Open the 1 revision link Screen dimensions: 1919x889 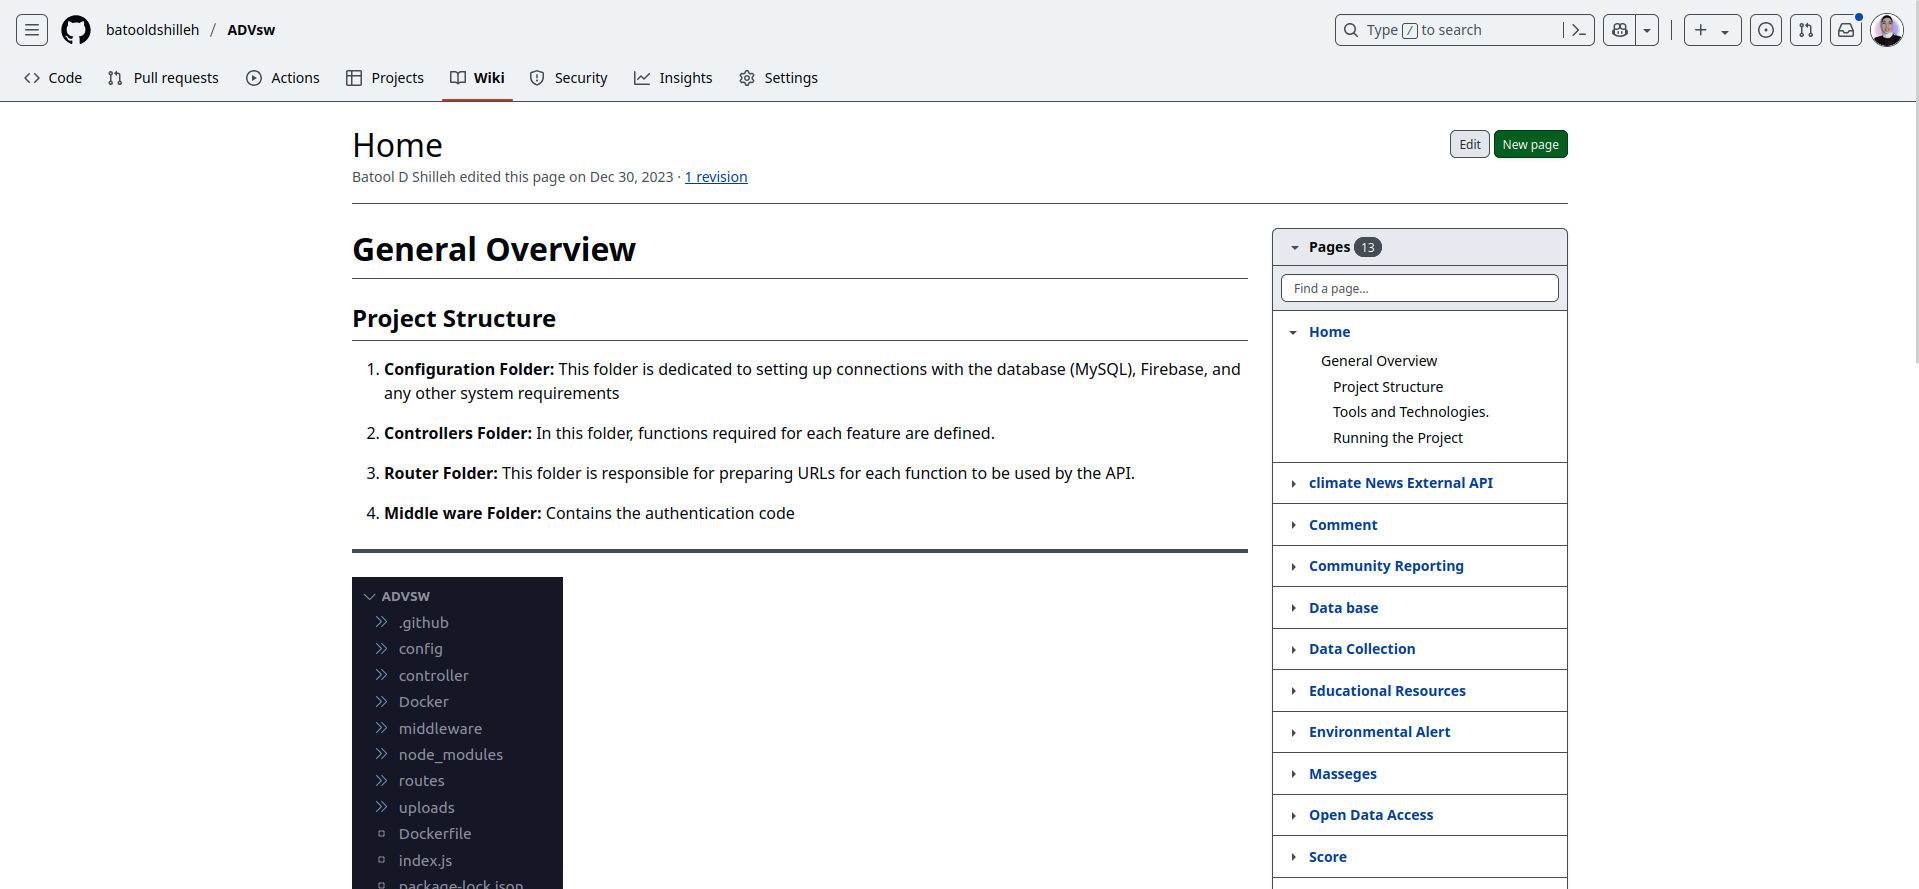click(716, 177)
